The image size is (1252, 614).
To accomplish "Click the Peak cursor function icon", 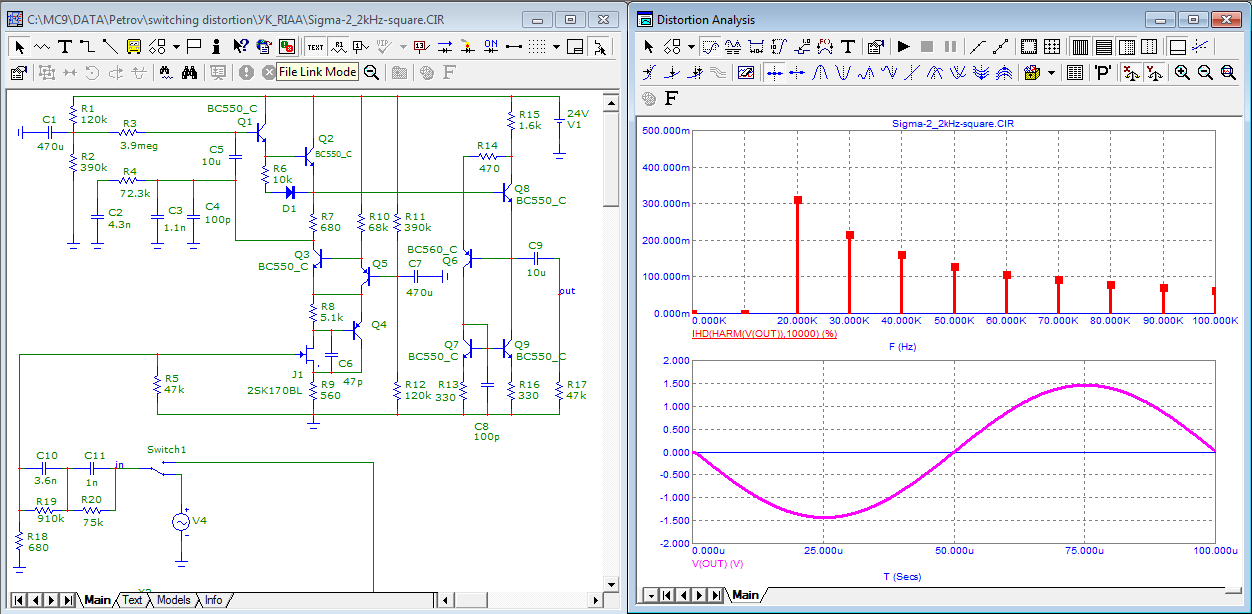I will pos(819,72).
